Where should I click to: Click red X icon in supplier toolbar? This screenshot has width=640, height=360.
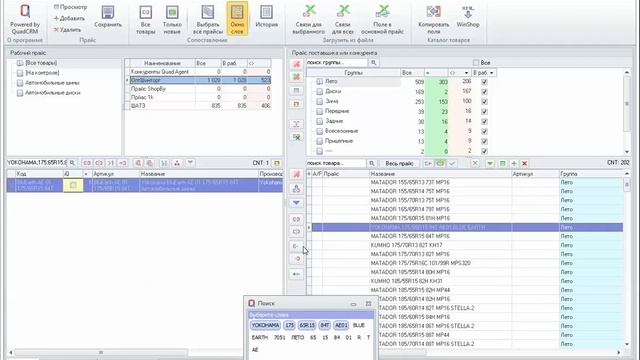(x=524, y=163)
